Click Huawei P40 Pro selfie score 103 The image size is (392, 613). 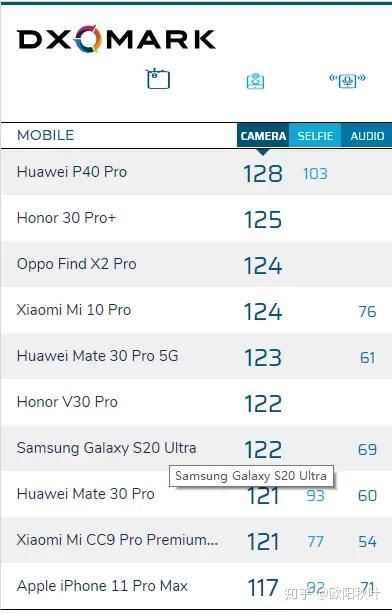(x=315, y=174)
